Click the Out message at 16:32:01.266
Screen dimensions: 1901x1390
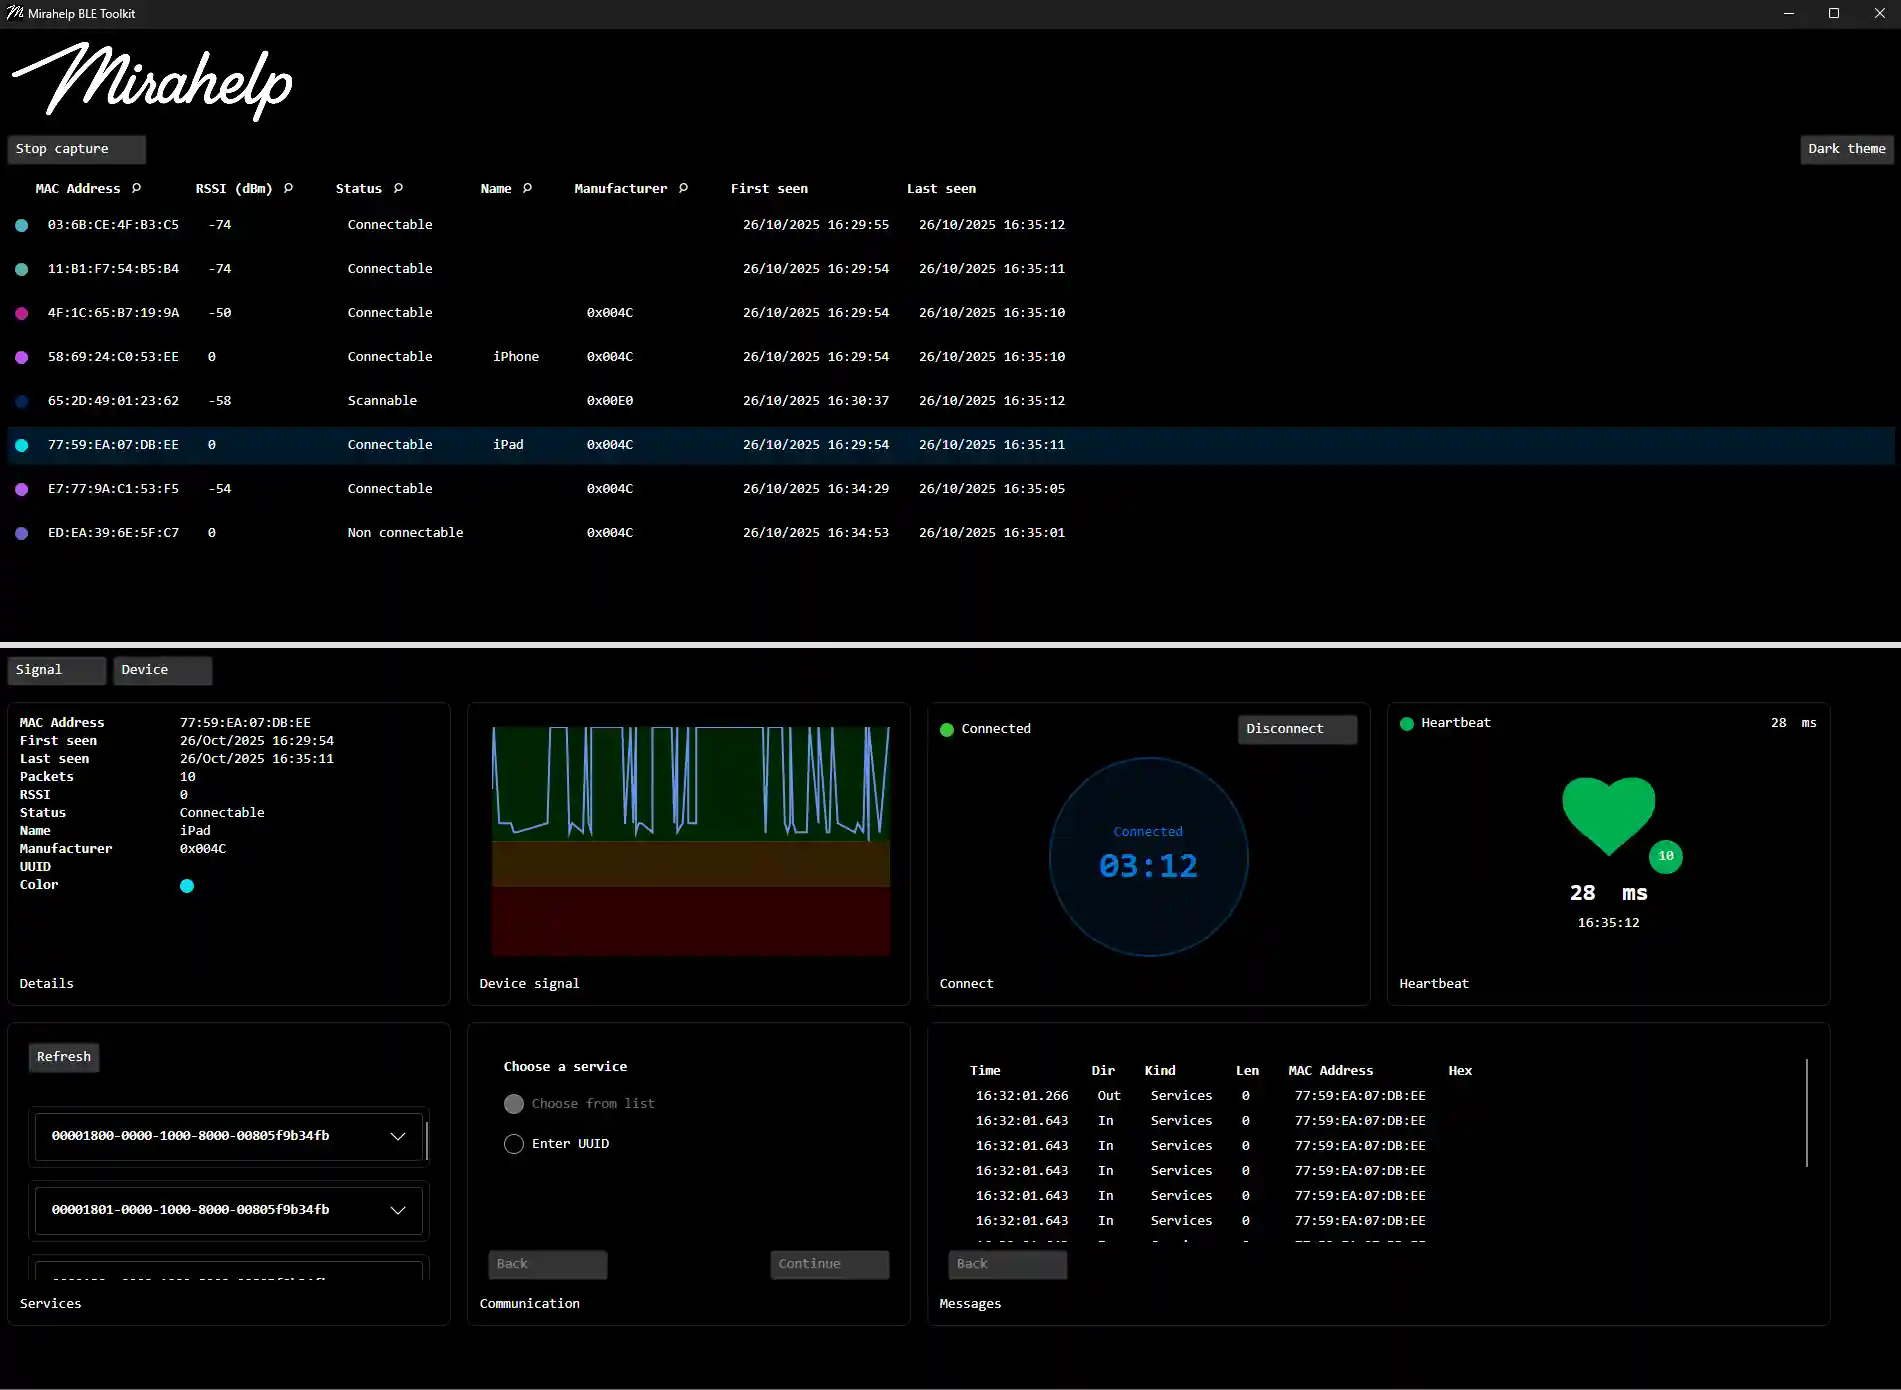(x=1200, y=1096)
